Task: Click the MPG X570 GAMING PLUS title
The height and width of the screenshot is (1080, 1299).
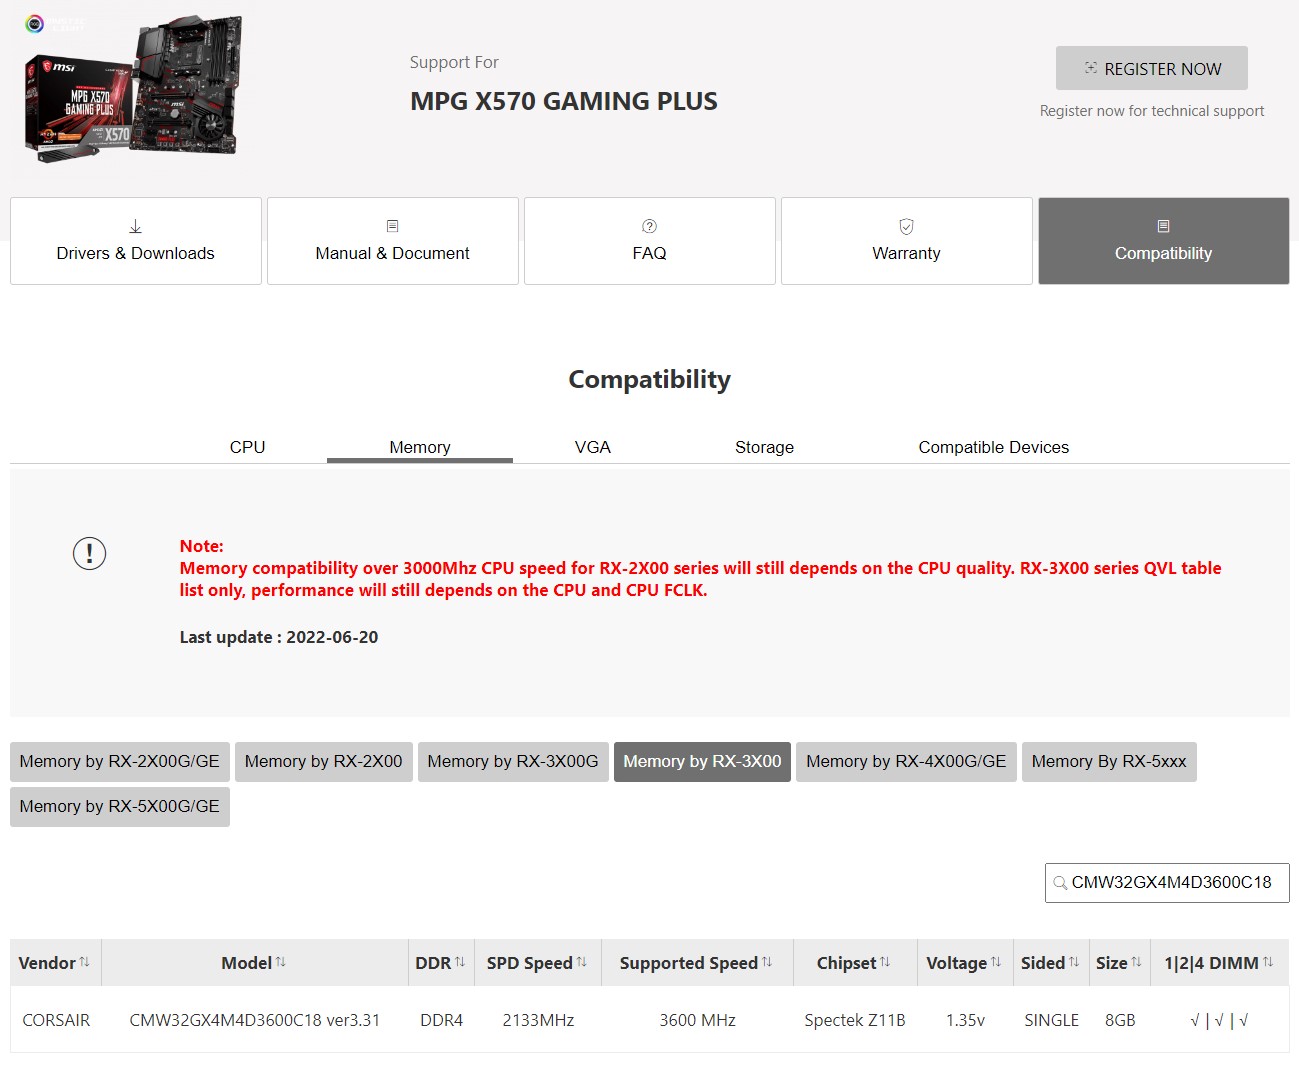Action: tap(564, 101)
